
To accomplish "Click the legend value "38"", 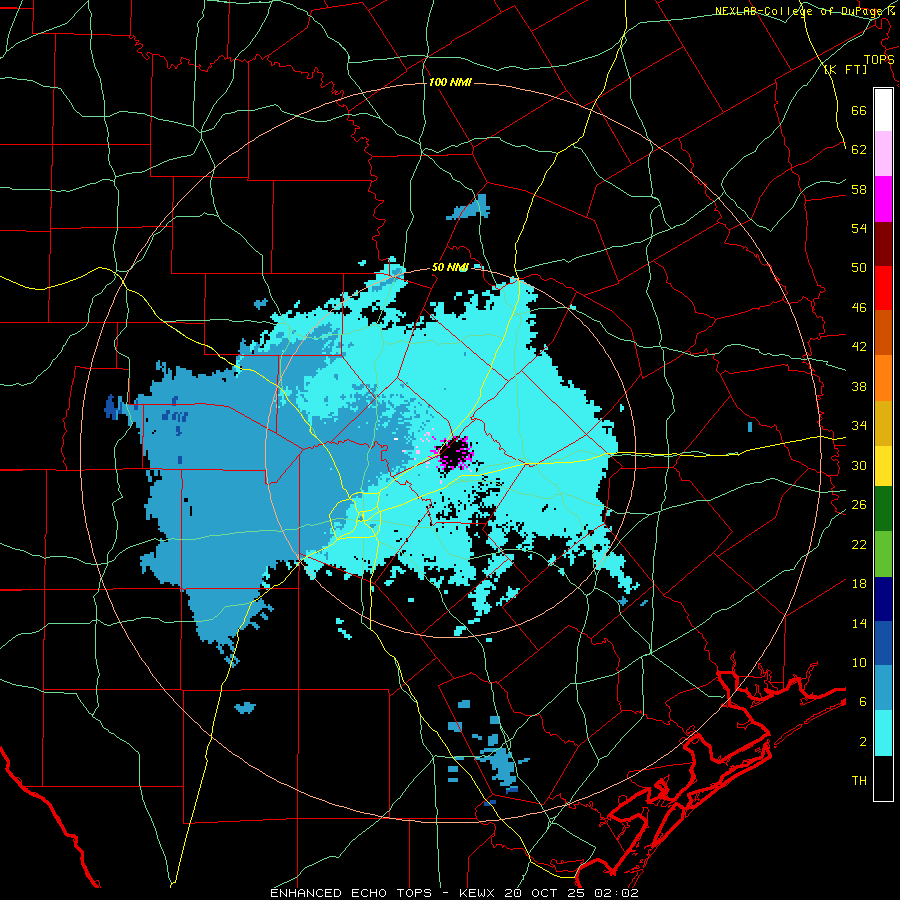I will (x=859, y=386).
